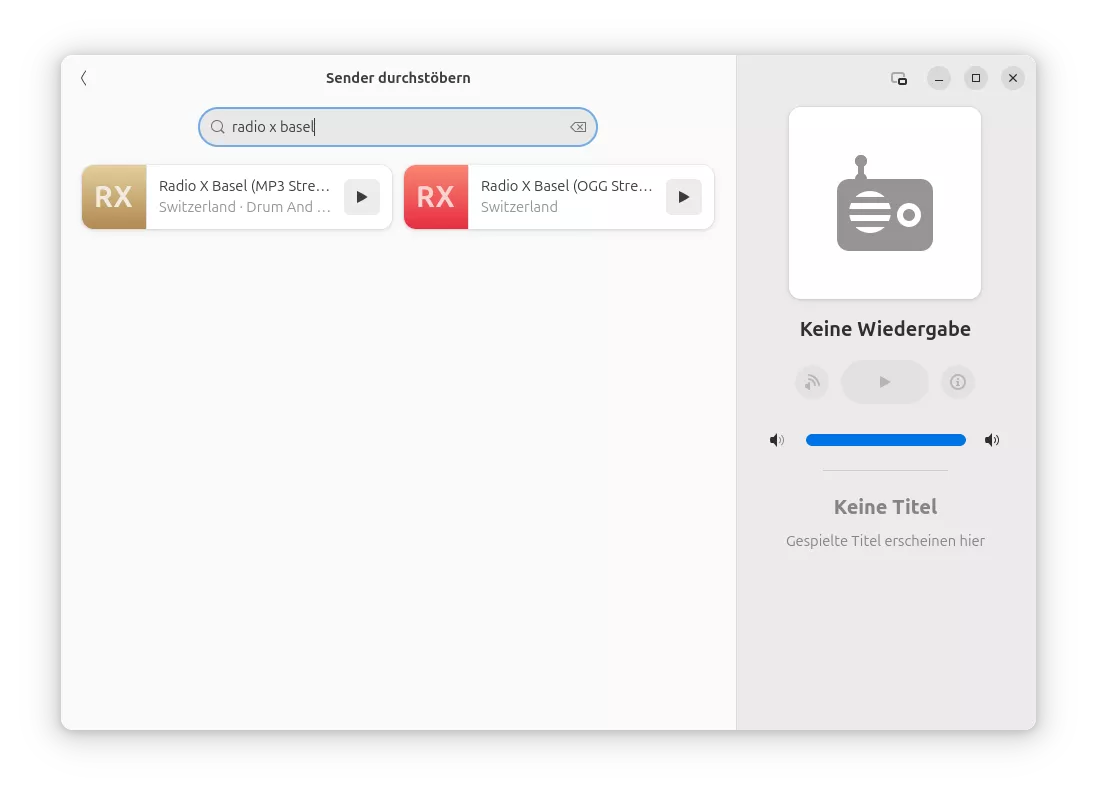Click the Keine Wiedergabe label
The width and height of the screenshot is (1097, 797).
(x=884, y=328)
